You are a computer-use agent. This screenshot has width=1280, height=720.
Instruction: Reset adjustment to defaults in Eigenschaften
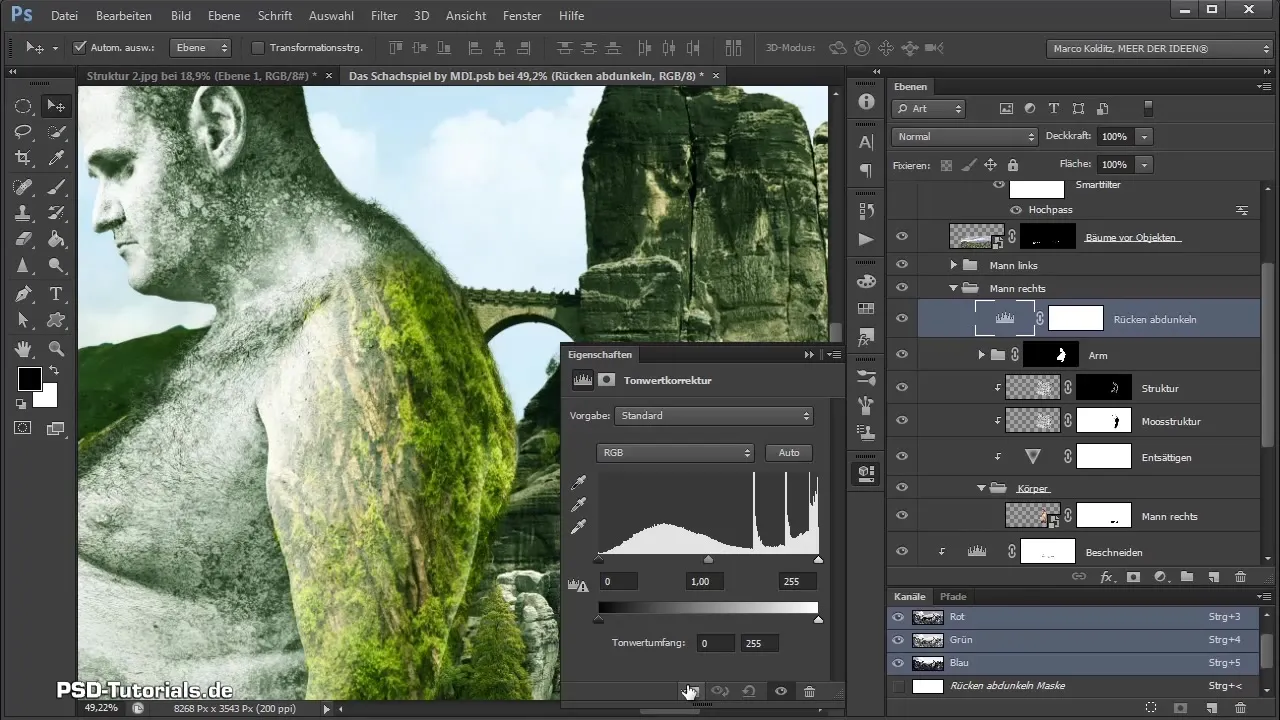click(x=749, y=691)
